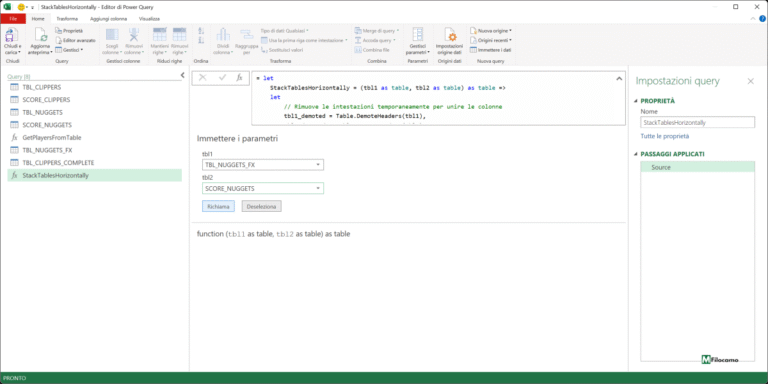Collapse the PASSAGGI APPLICATI section
This screenshot has height=384, width=768.
[x=636, y=154]
